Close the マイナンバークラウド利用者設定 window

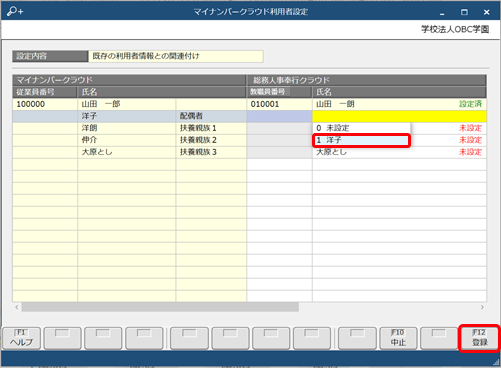coord(486,12)
